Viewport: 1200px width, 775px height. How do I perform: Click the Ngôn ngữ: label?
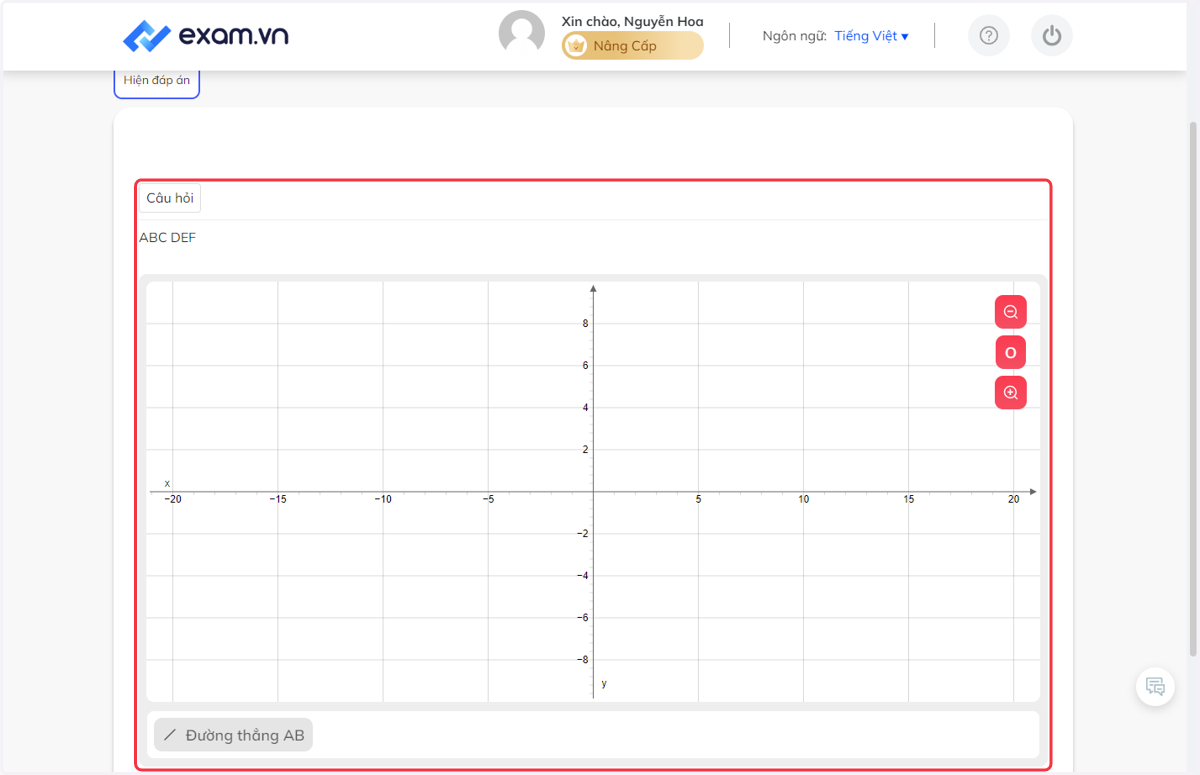click(x=794, y=36)
